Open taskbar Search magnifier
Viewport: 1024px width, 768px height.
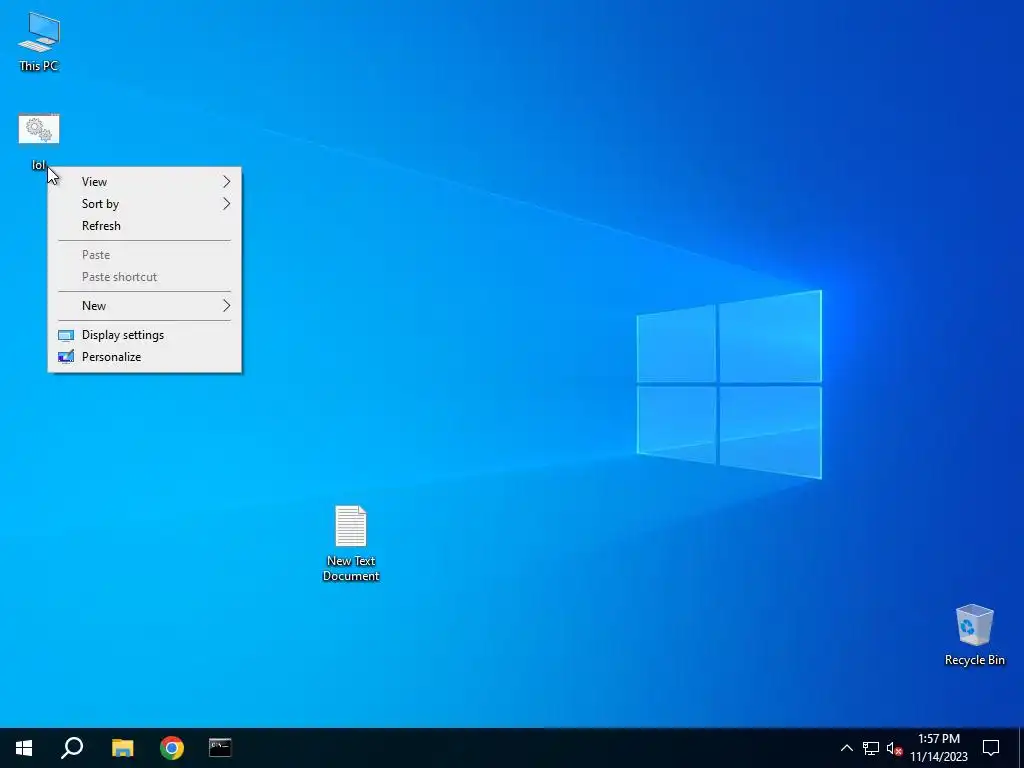pos(72,748)
